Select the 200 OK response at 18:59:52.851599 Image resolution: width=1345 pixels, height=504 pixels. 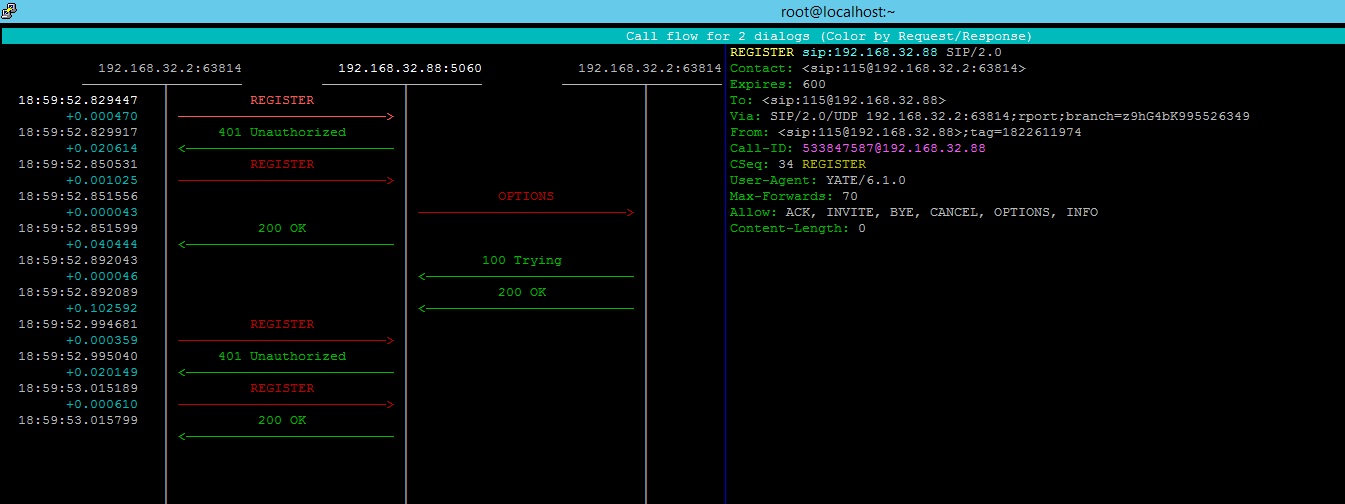click(282, 229)
